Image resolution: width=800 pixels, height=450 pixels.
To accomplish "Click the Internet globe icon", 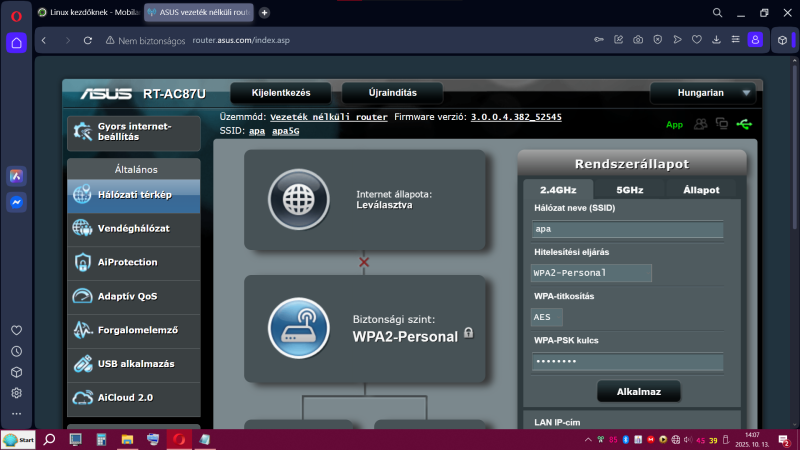I will (x=298, y=199).
